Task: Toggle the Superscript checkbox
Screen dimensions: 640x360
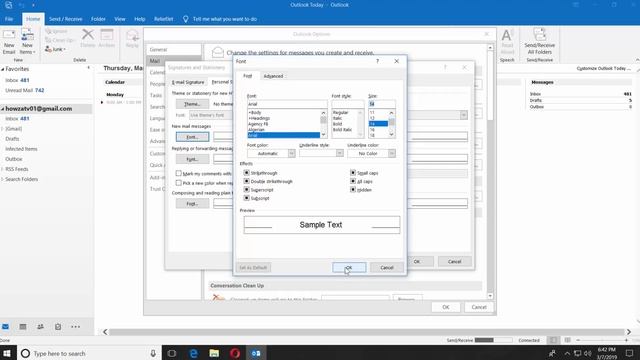Action: tap(247, 190)
